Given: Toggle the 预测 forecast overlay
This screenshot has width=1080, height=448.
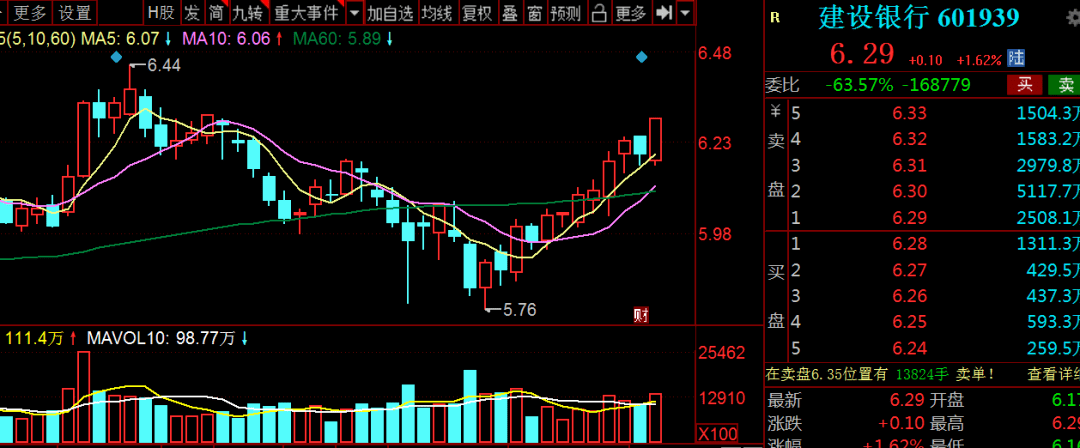Looking at the screenshot, I should (566, 12).
